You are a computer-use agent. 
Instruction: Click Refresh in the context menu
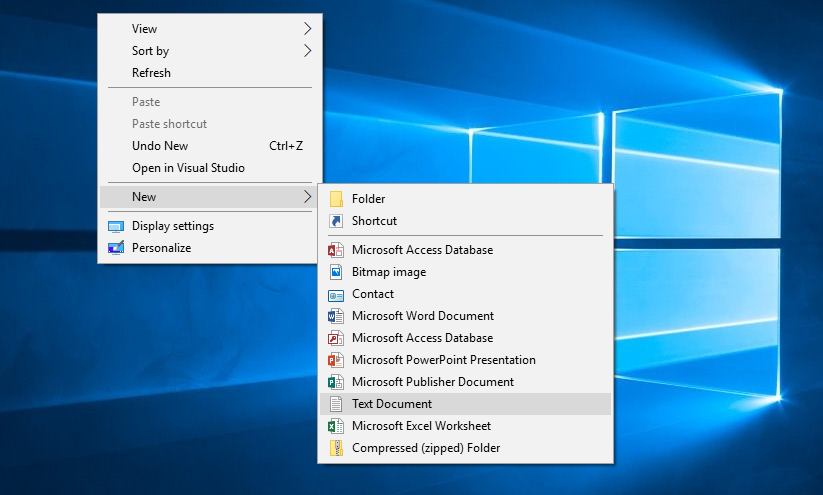151,73
